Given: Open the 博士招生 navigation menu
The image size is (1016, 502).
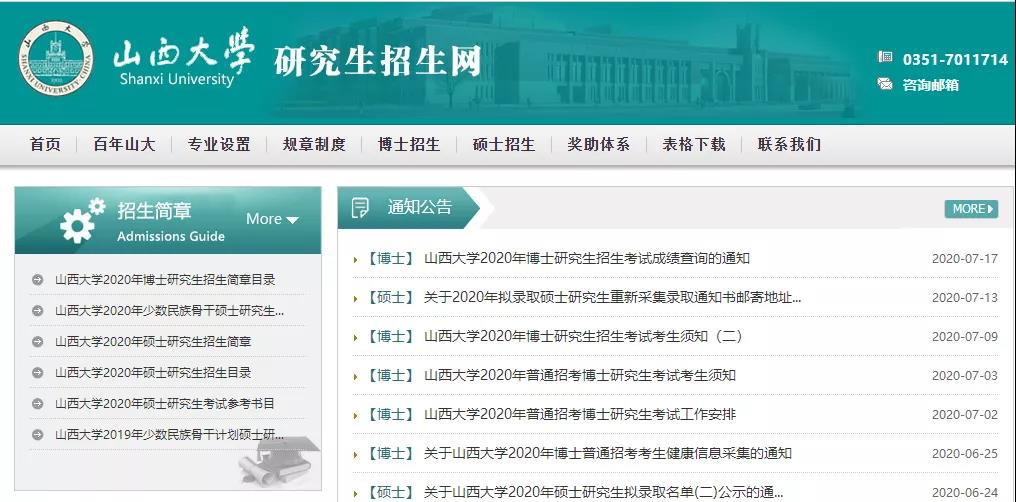Looking at the screenshot, I should (x=408, y=144).
